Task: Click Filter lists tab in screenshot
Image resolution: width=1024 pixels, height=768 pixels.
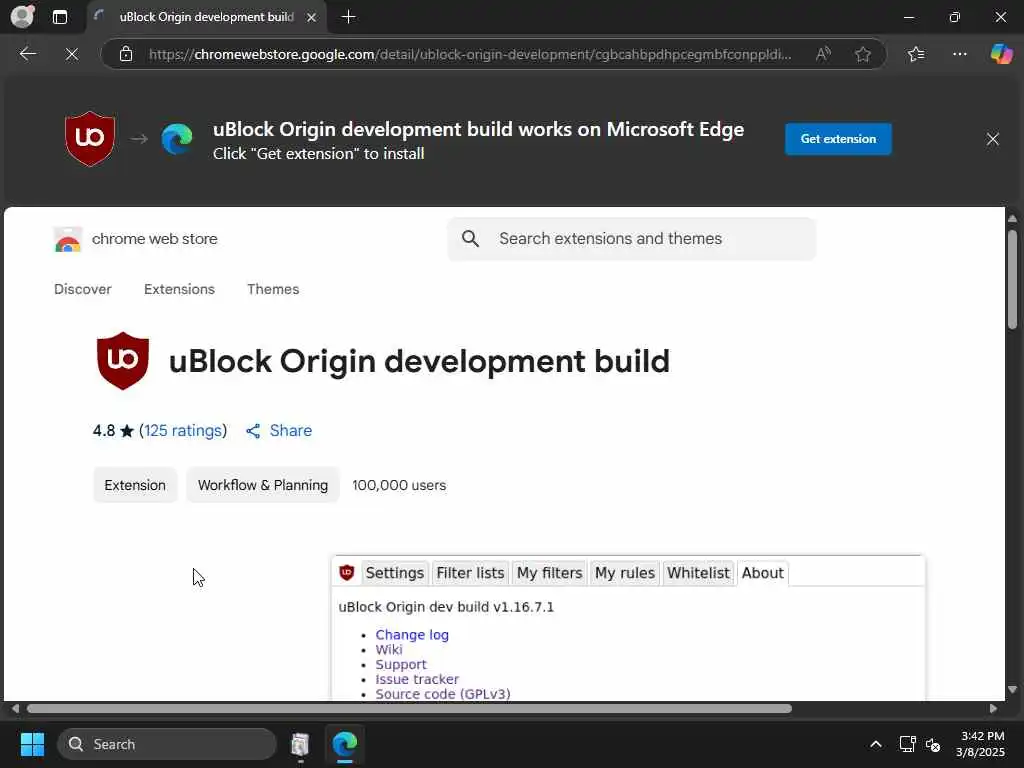Action: coord(470,573)
